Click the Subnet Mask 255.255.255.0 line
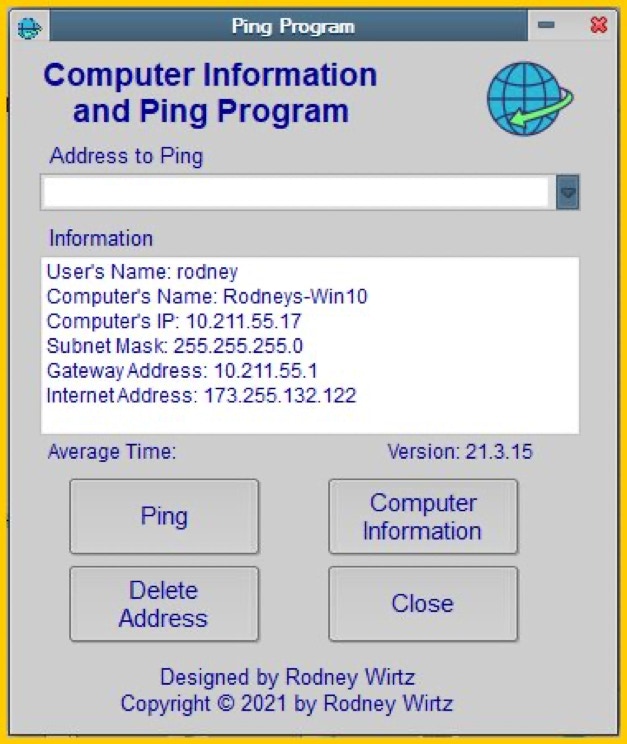Image resolution: width=627 pixels, height=744 pixels. pos(175,346)
